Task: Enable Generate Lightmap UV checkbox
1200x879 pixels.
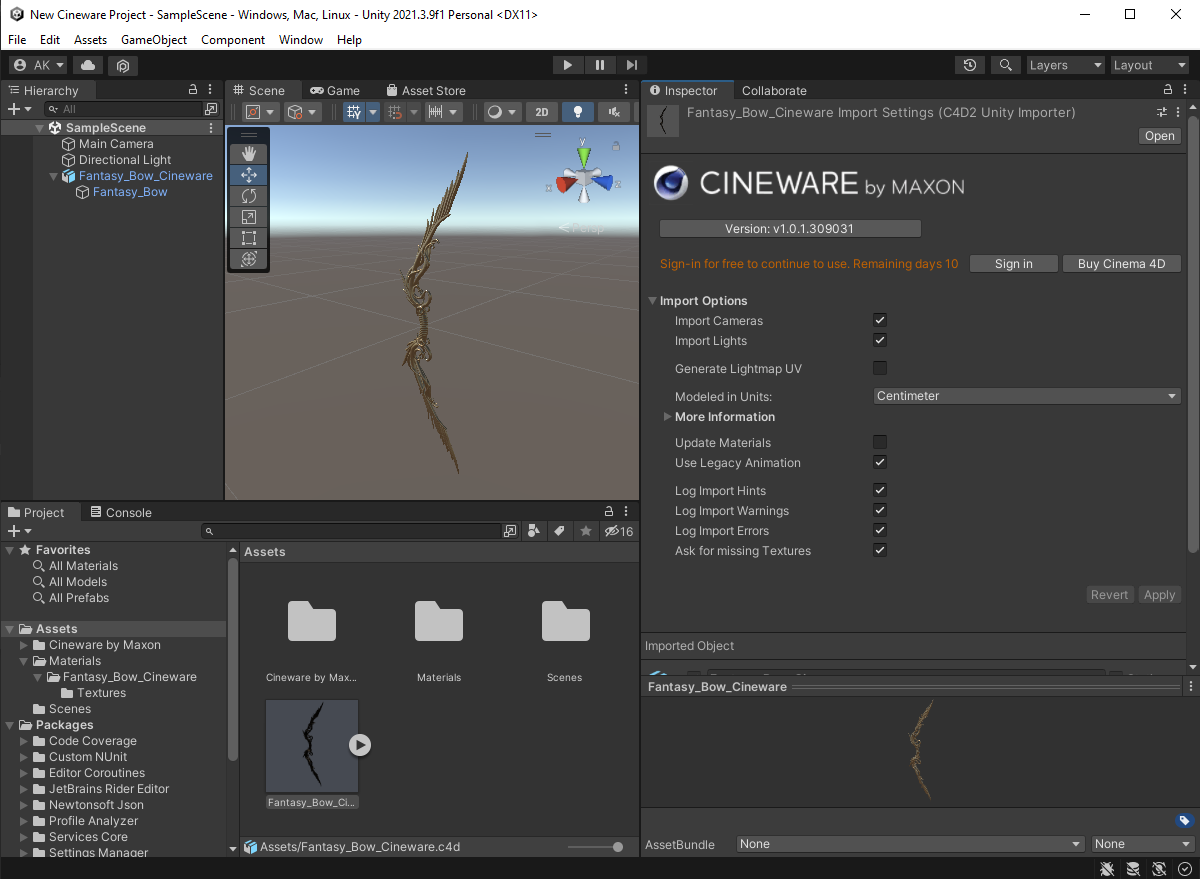Action: click(x=880, y=368)
